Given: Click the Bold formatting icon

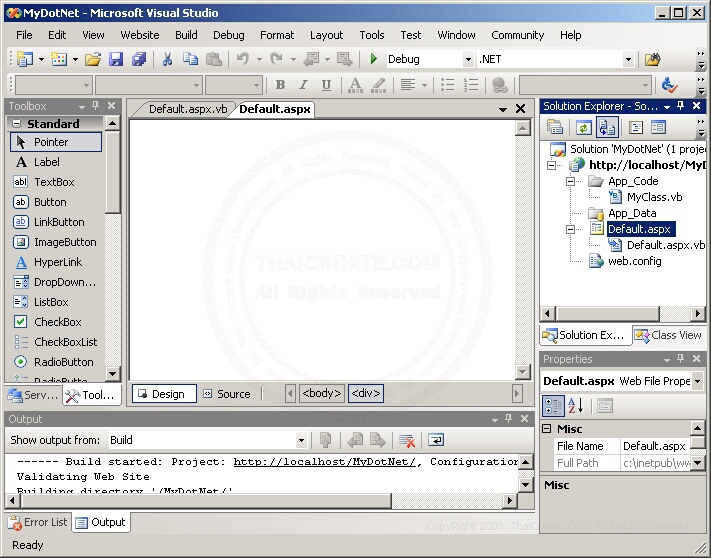Looking at the screenshot, I should tap(280, 85).
